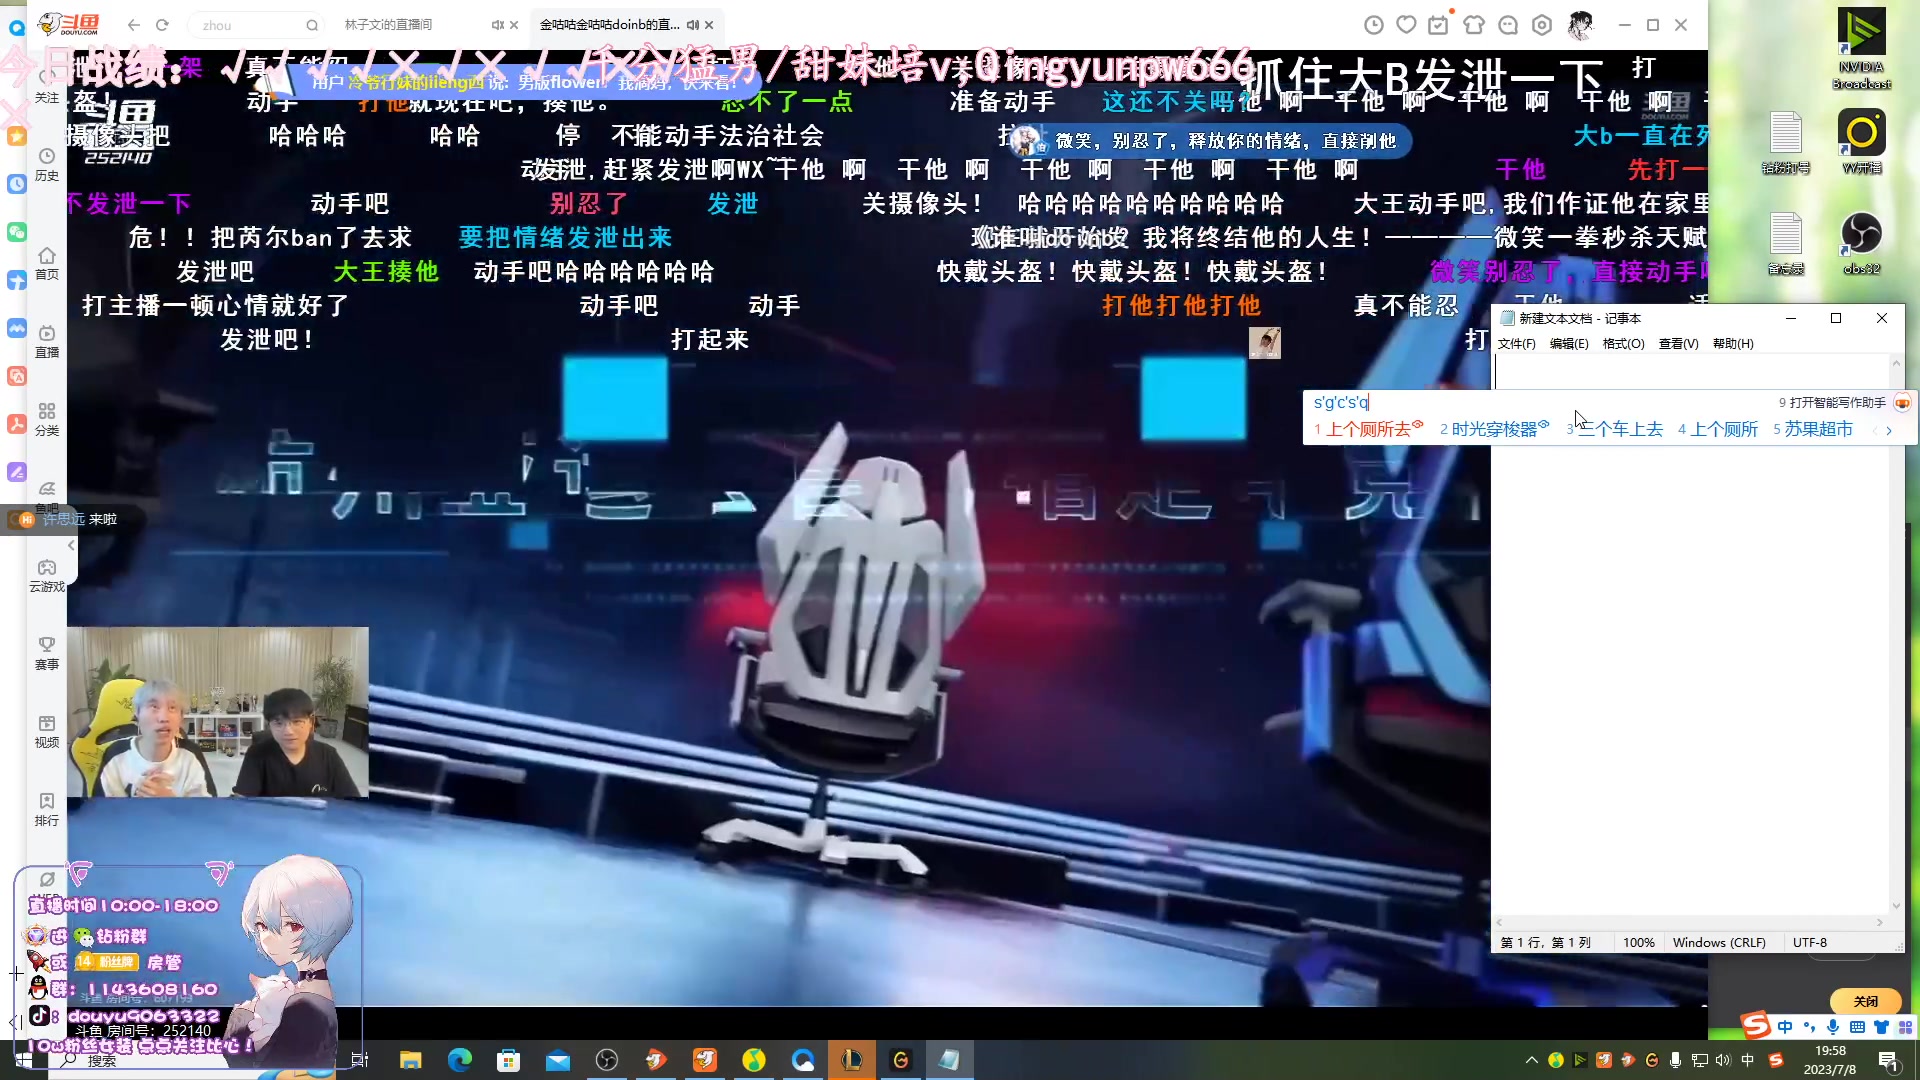Toggle the soft keyboard on the Sogou bar
This screenshot has width=1920, height=1080.
1856,1027
